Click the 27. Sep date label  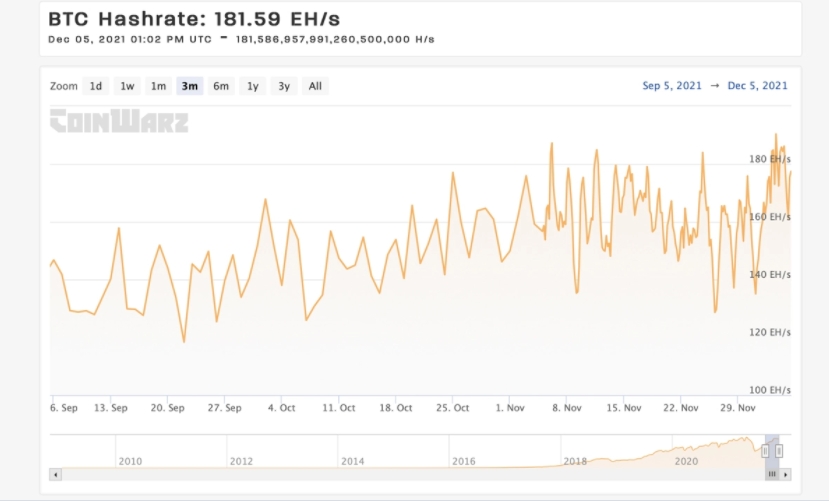pos(225,408)
